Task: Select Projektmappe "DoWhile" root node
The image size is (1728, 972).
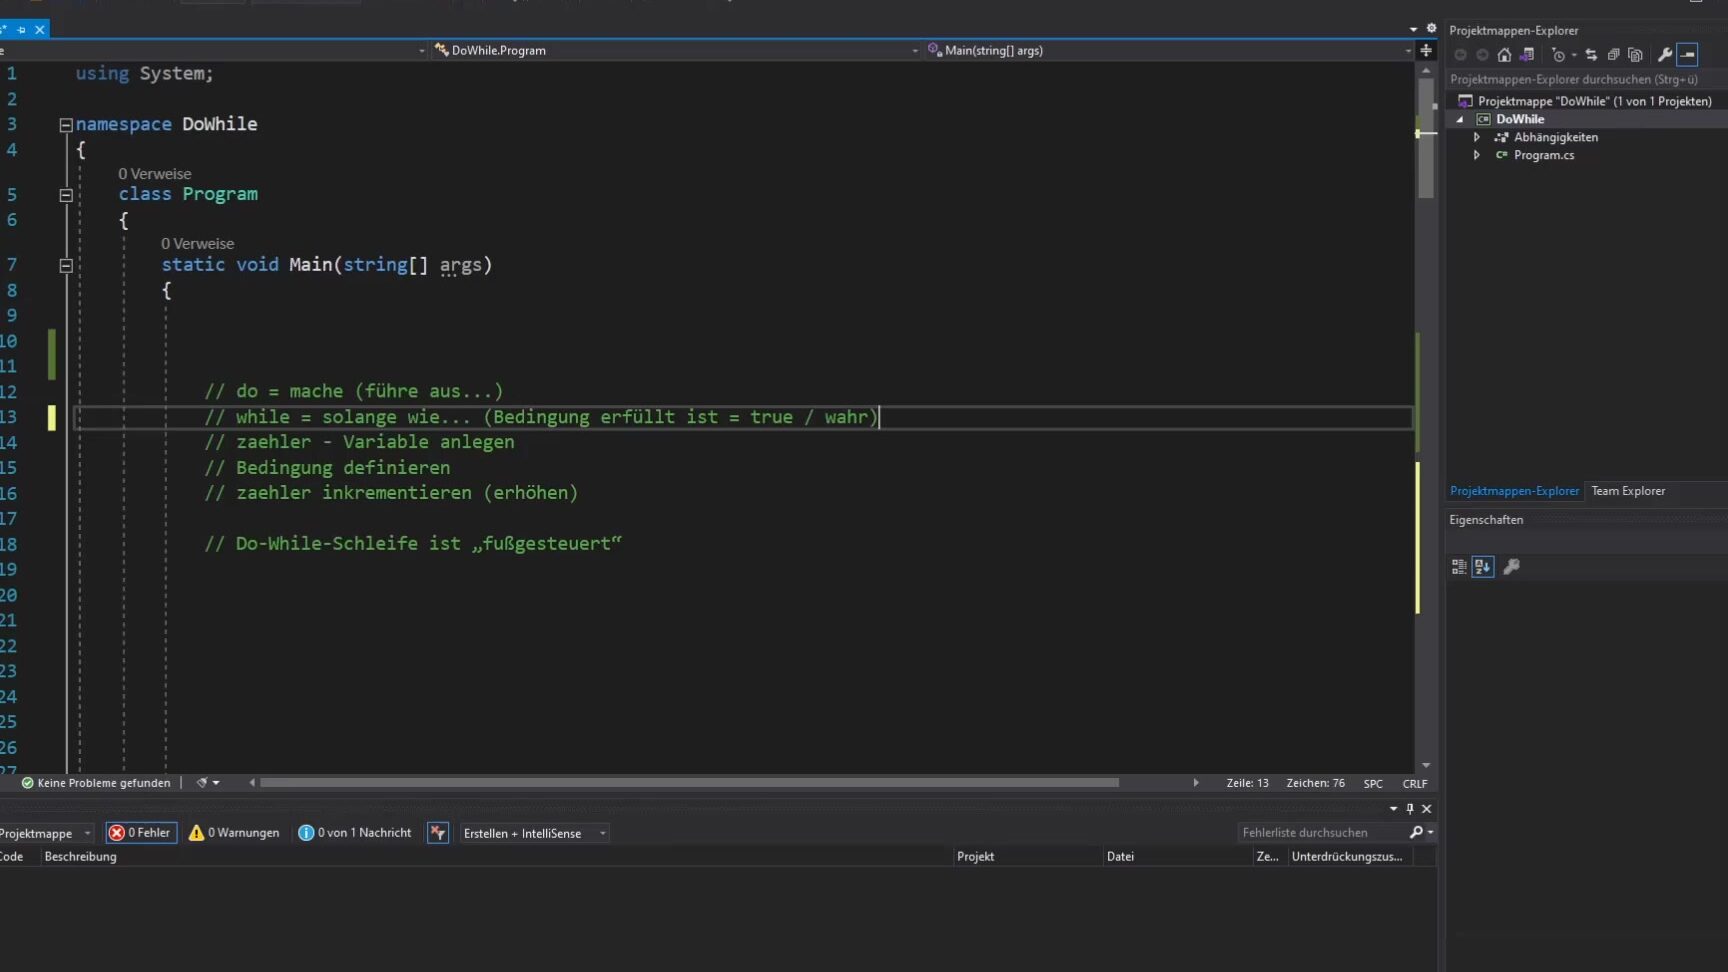Action: [1594, 101]
